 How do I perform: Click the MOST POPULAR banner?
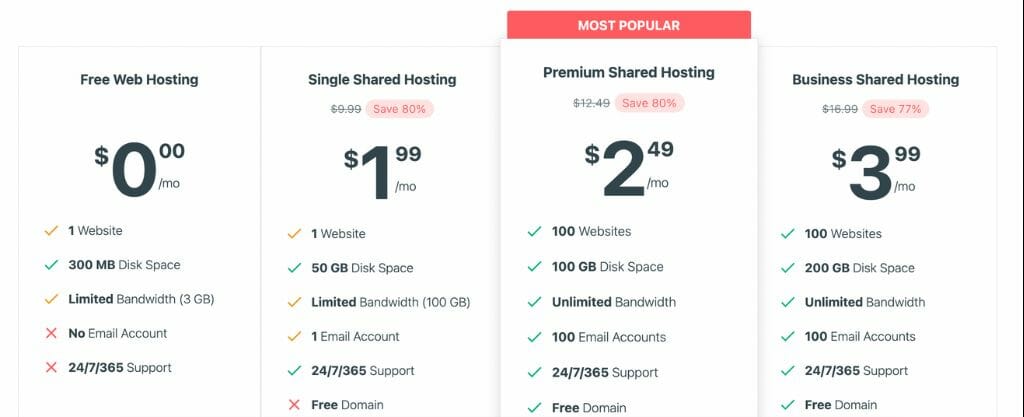pos(628,25)
